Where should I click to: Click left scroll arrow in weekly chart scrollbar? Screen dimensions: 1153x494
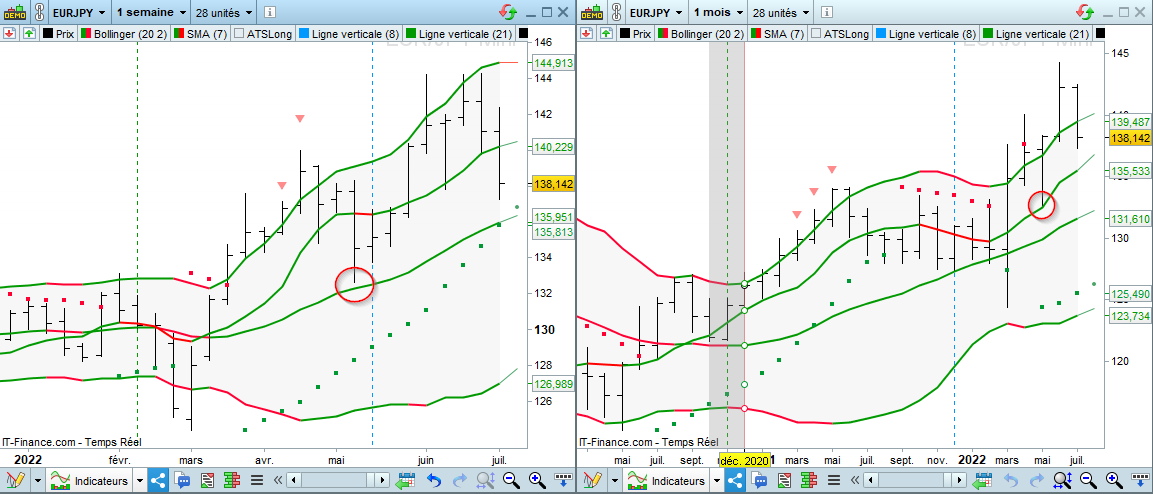(293, 481)
